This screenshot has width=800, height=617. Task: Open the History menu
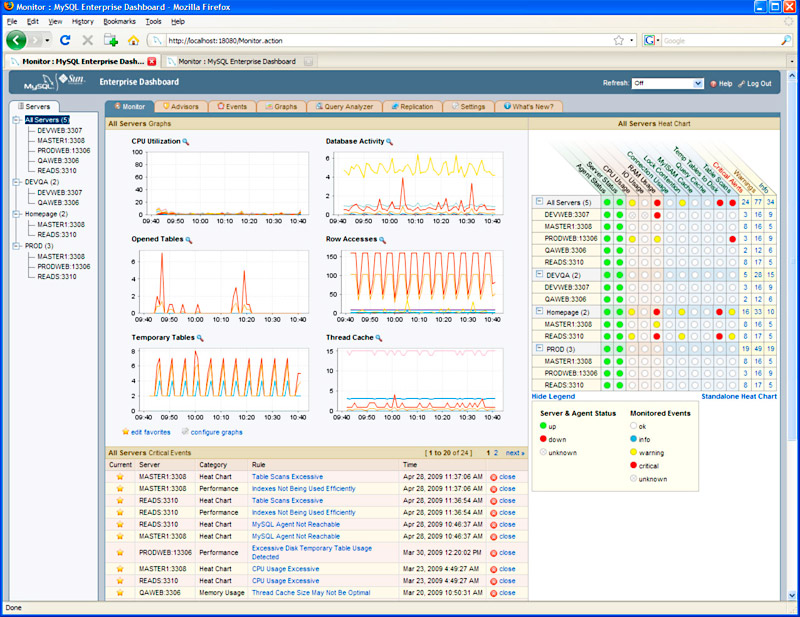click(x=83, y=21)
